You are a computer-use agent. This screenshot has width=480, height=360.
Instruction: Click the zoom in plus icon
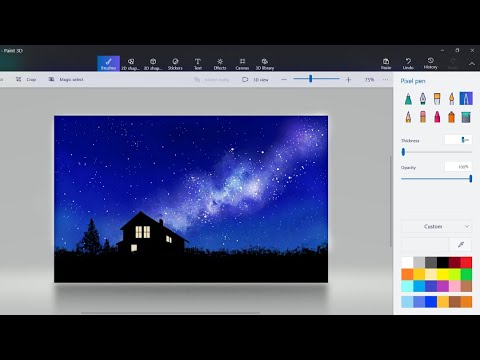tap(348, 80)
